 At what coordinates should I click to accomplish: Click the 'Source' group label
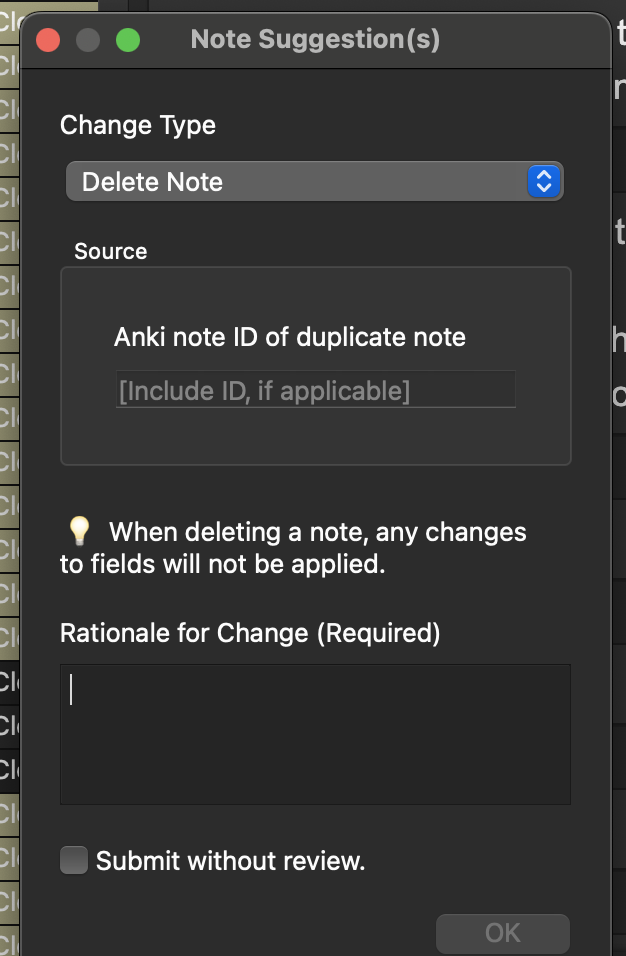tap(110, 251)
